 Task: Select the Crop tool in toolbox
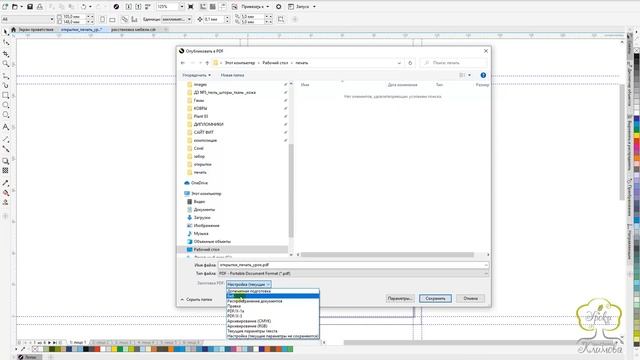5,53
